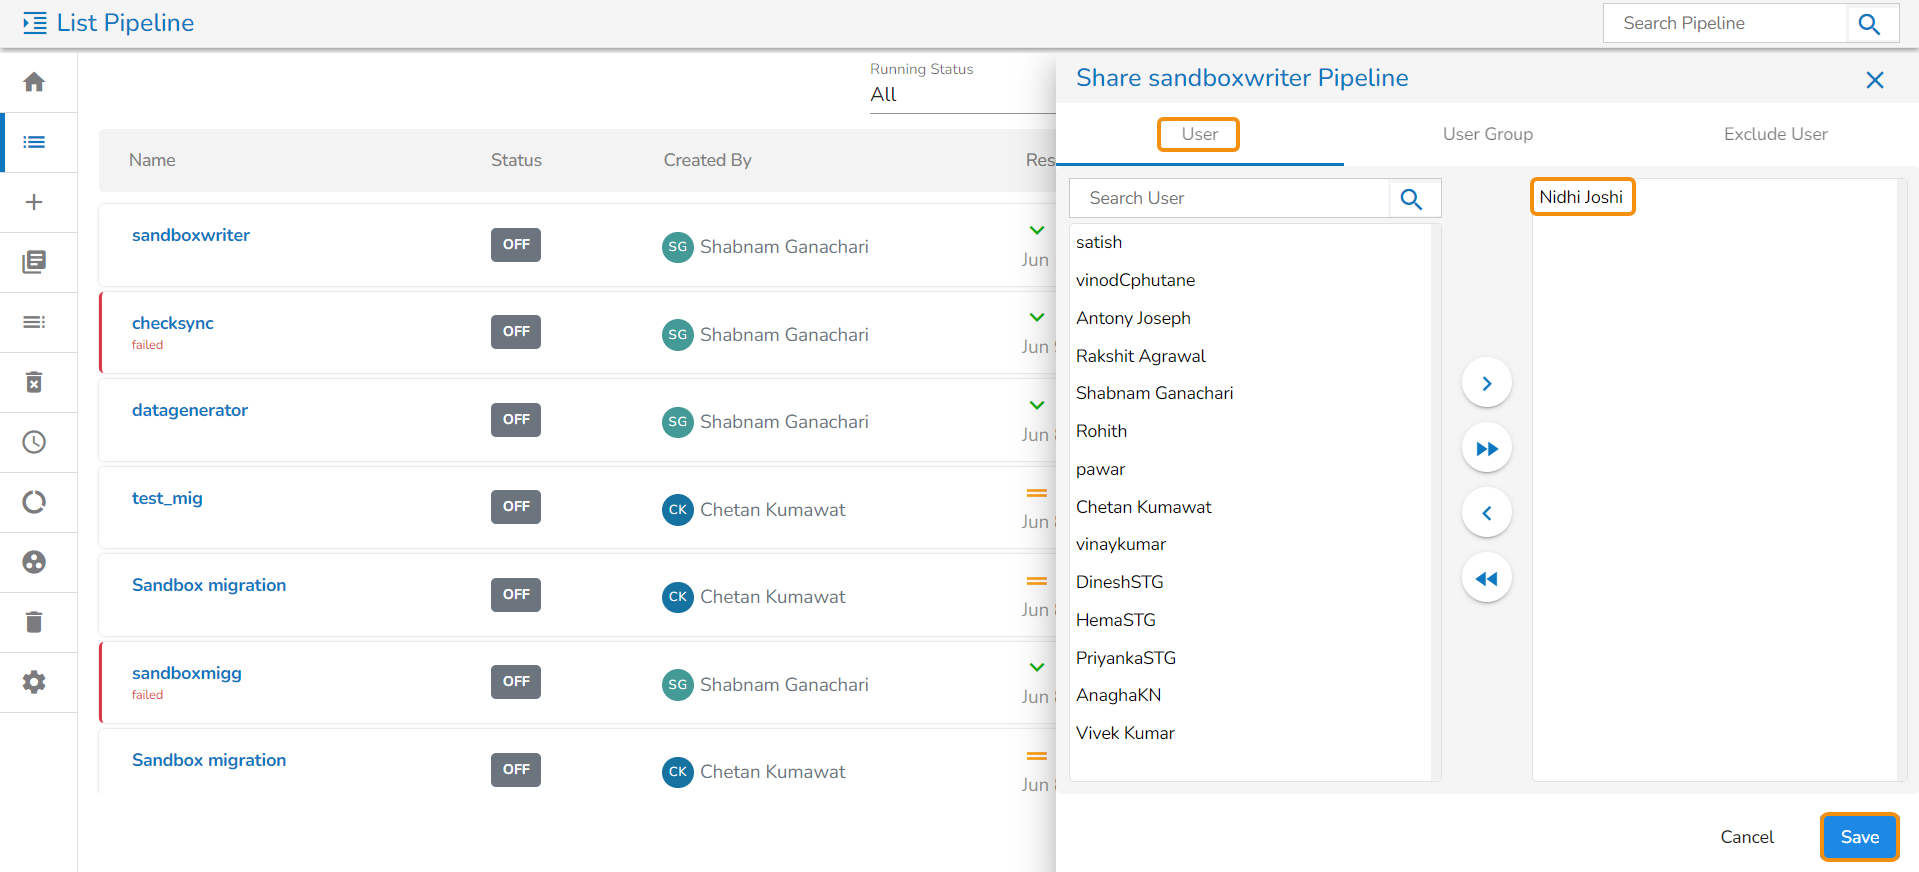Remove all users with double left arrow
Screen dimensions: 1919x872
[x=1486, y=578]
